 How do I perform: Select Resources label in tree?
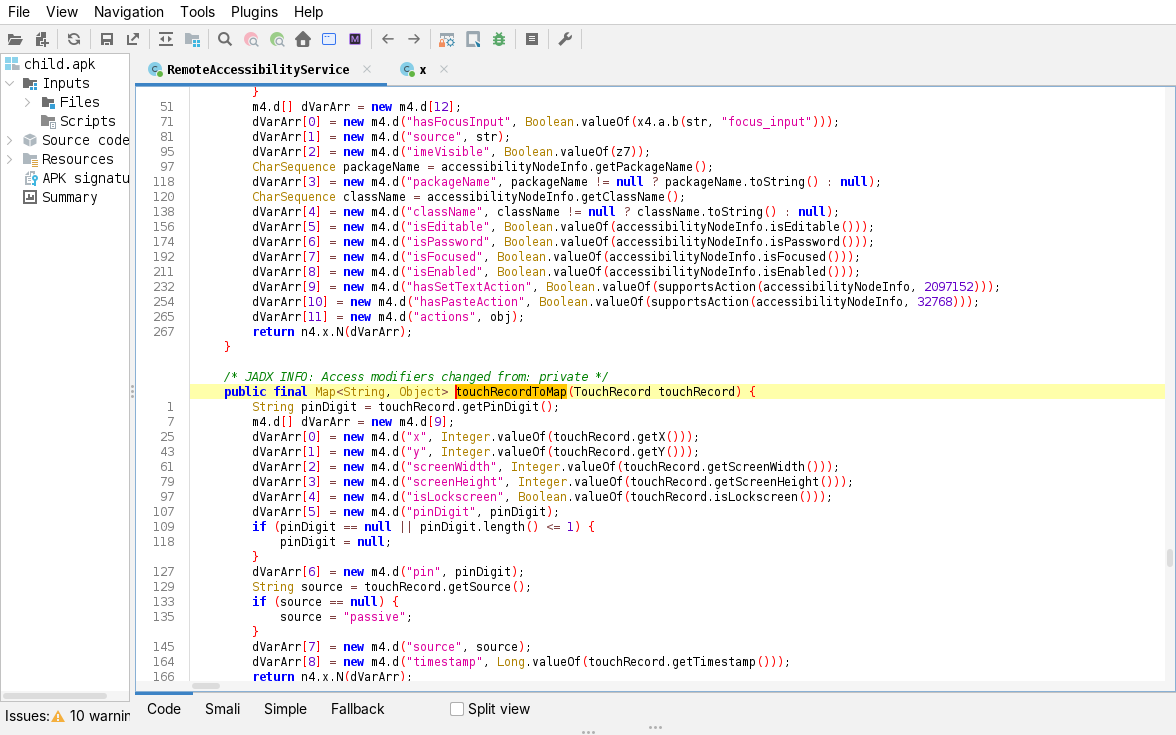pyautogui.click(x=77, y=159)
